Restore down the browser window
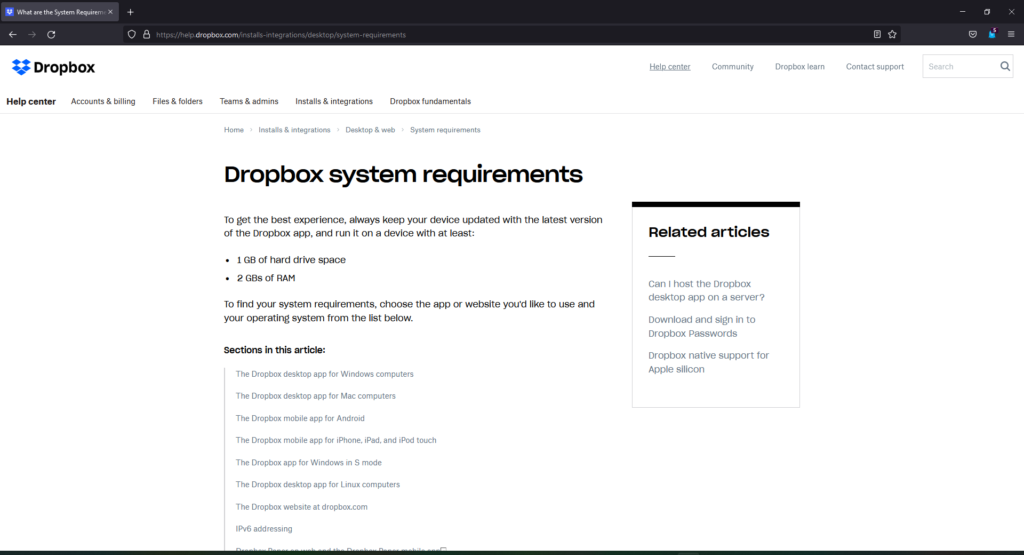The image size is (1024, 555). 987,12
